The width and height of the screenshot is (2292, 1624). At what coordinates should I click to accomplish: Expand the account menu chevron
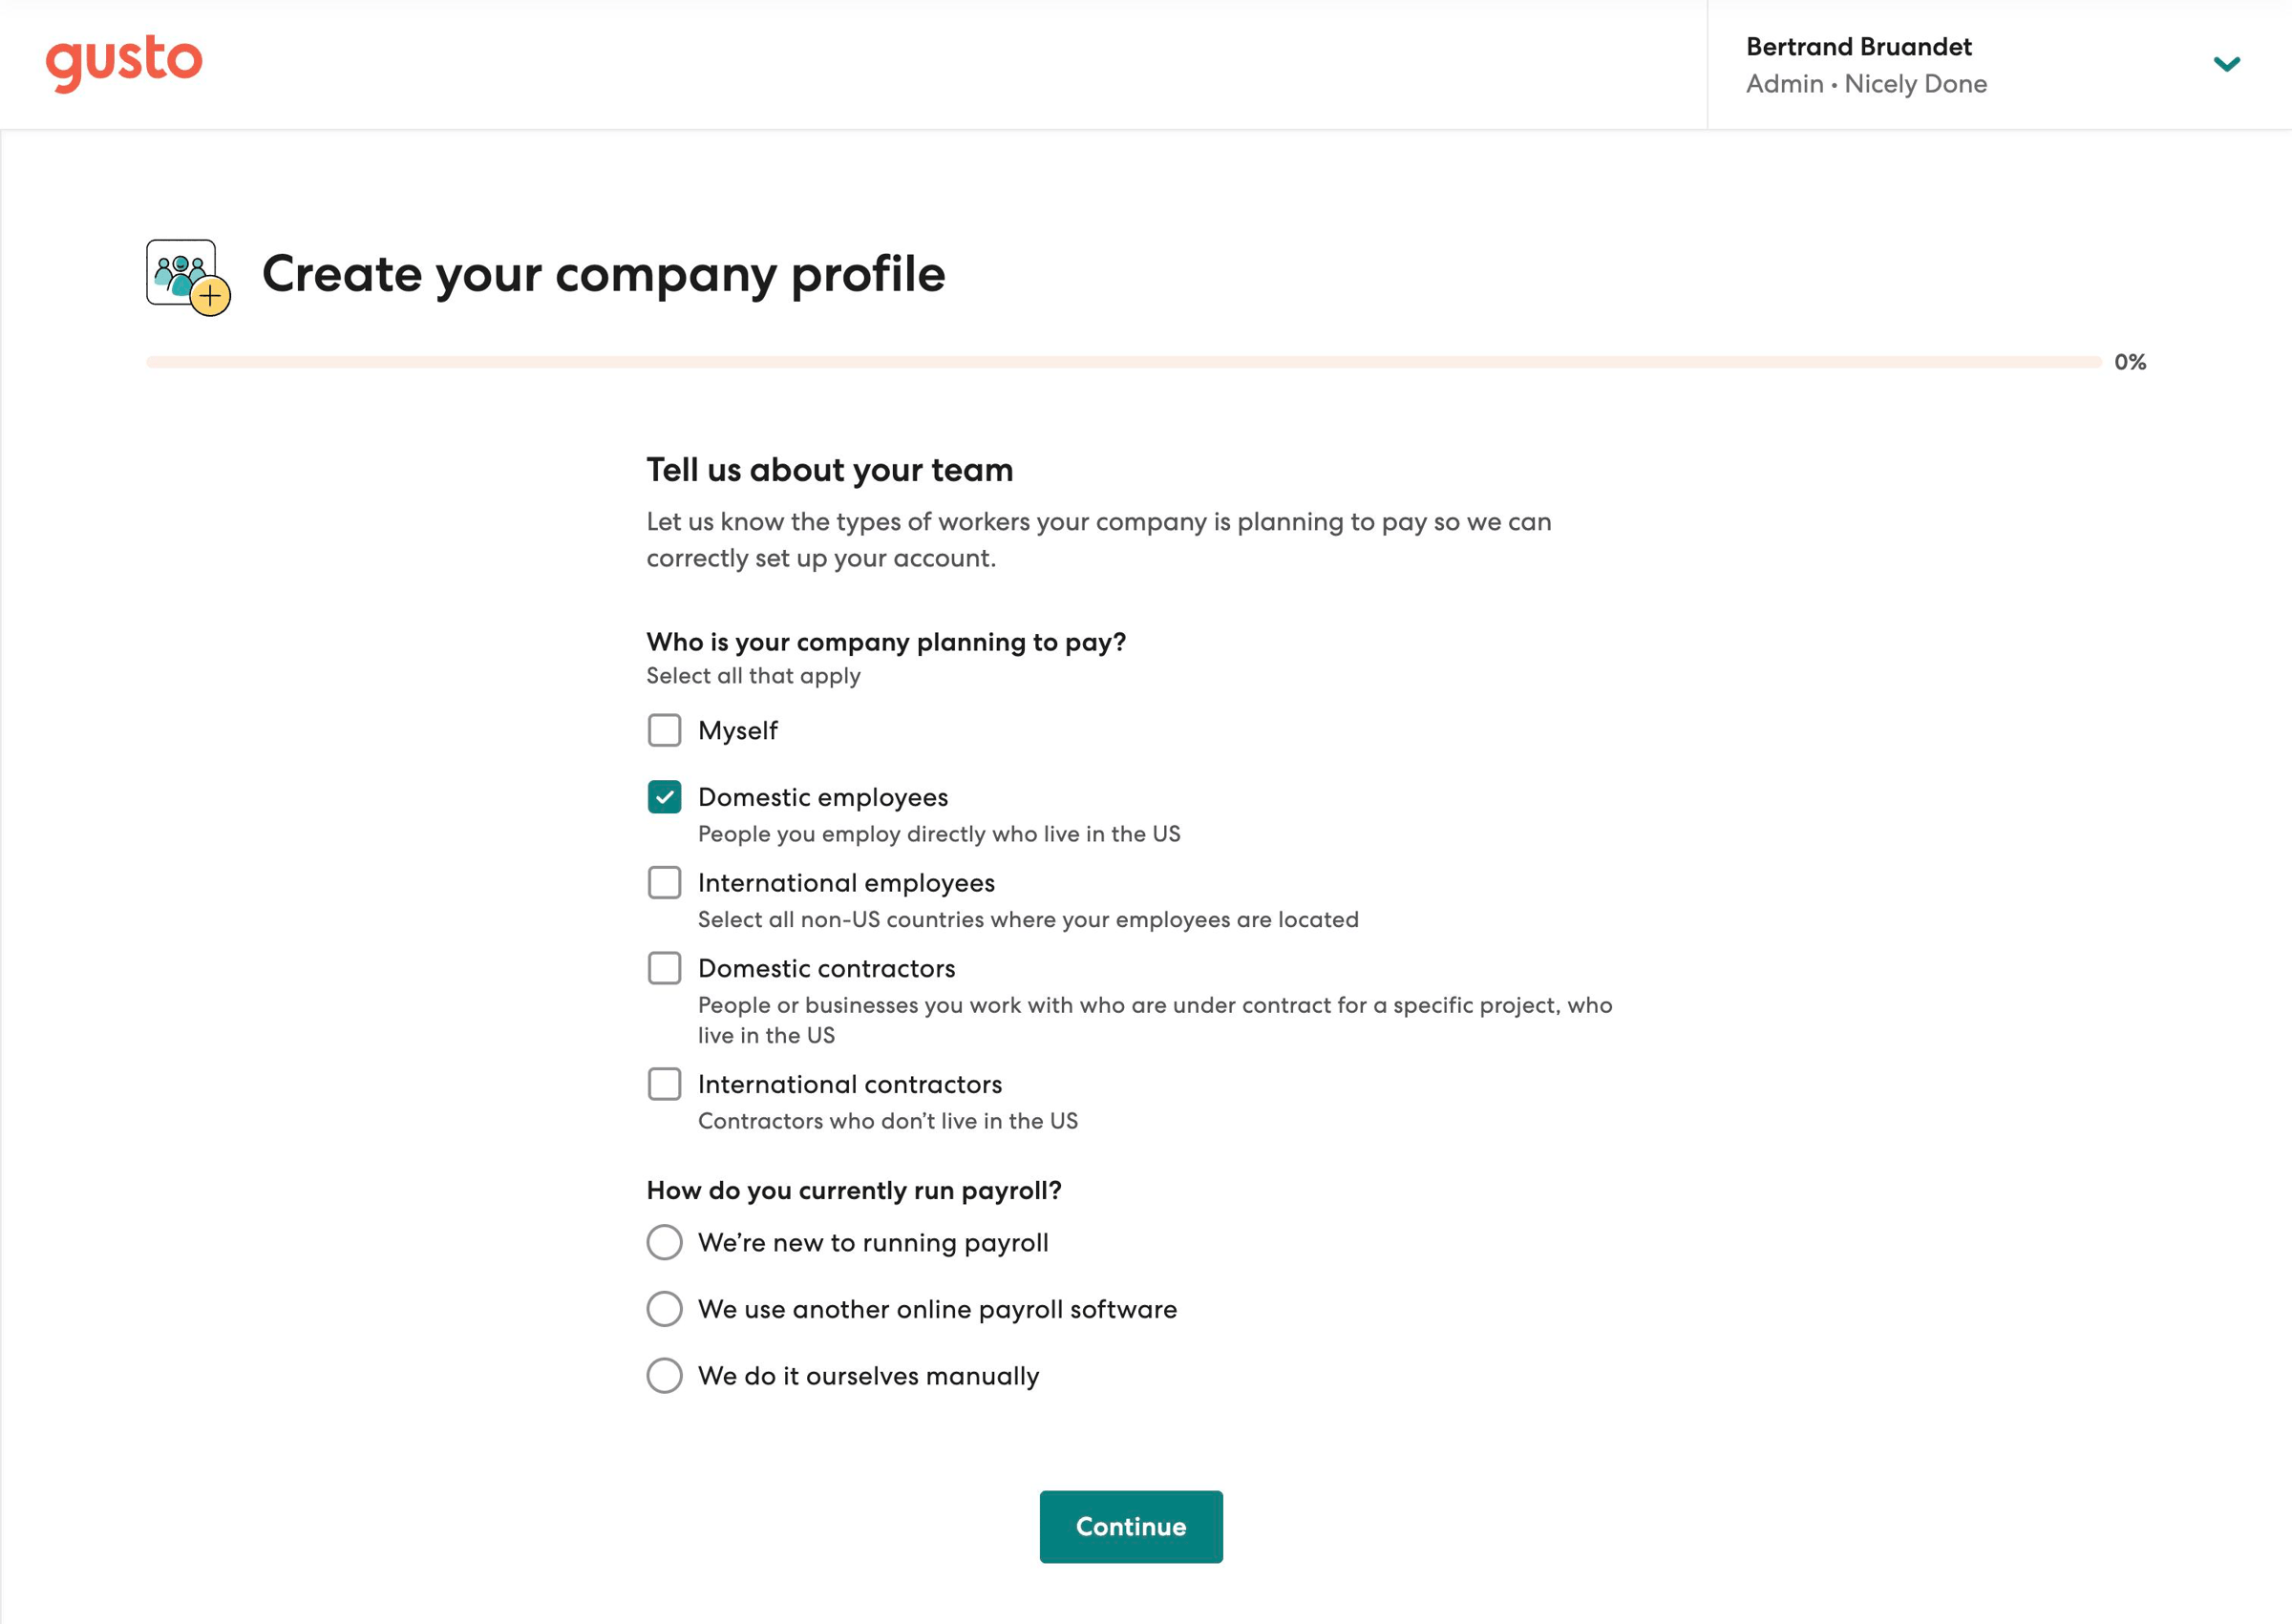point(2226,64)
